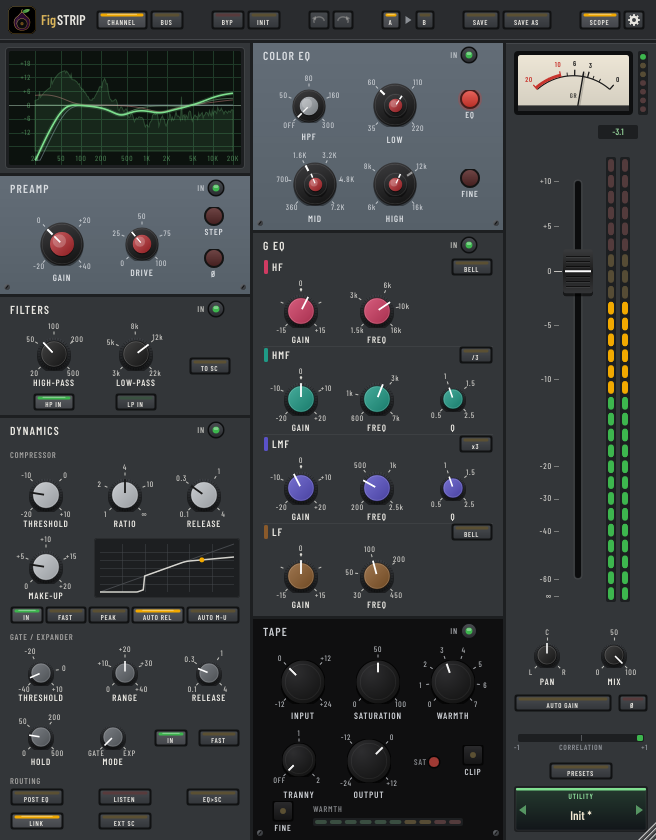Select the B preset slot

(x=425, y=20)
